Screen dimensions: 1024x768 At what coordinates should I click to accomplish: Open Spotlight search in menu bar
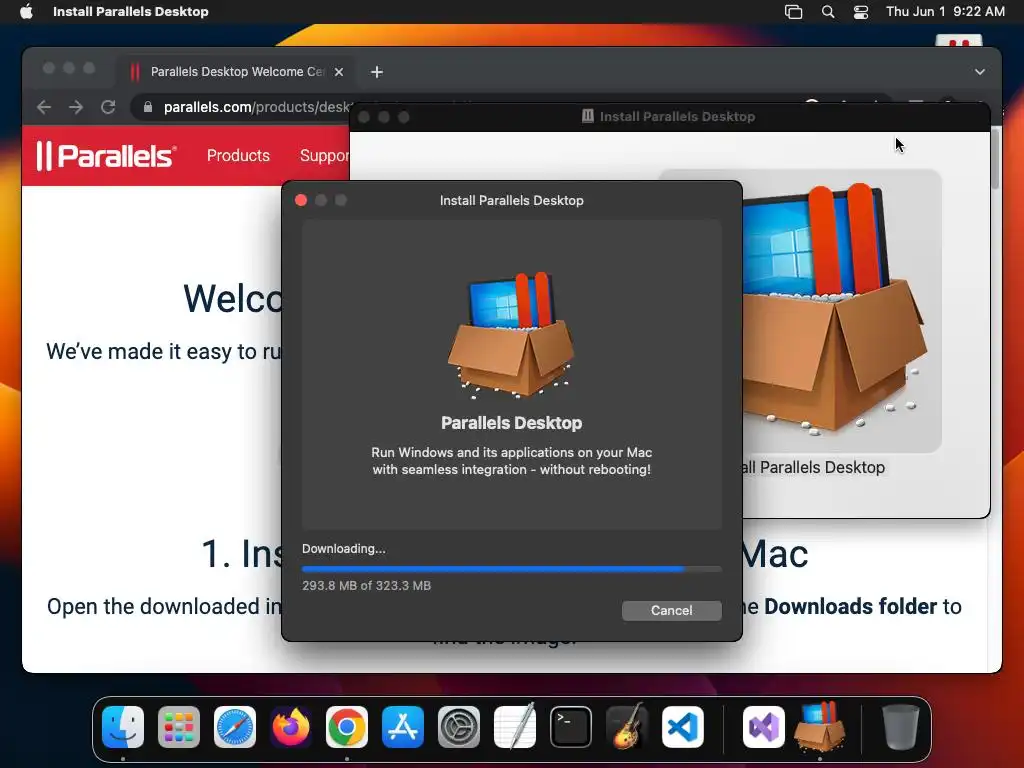click(x=827, y=12)
